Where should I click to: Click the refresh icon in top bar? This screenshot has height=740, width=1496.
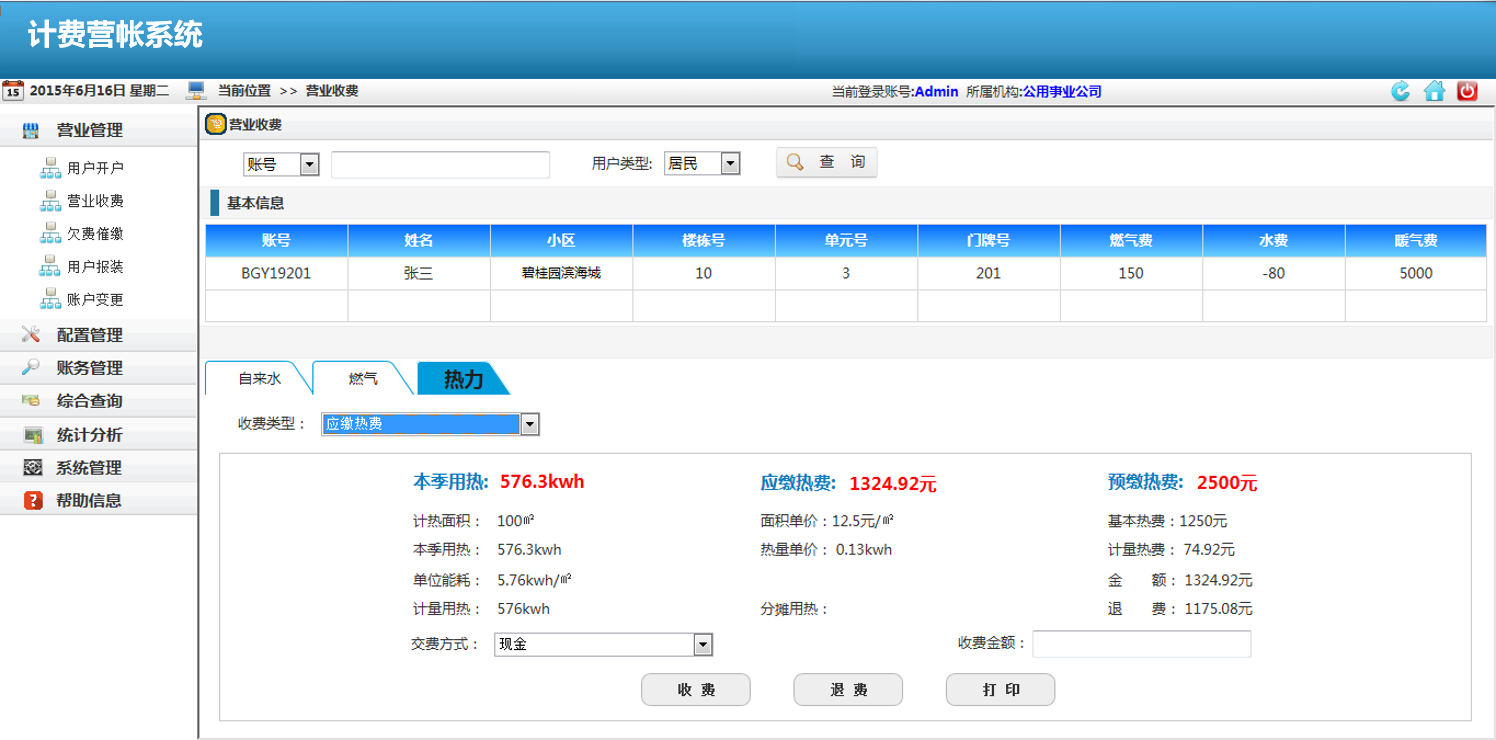[x=1401, y=91]
